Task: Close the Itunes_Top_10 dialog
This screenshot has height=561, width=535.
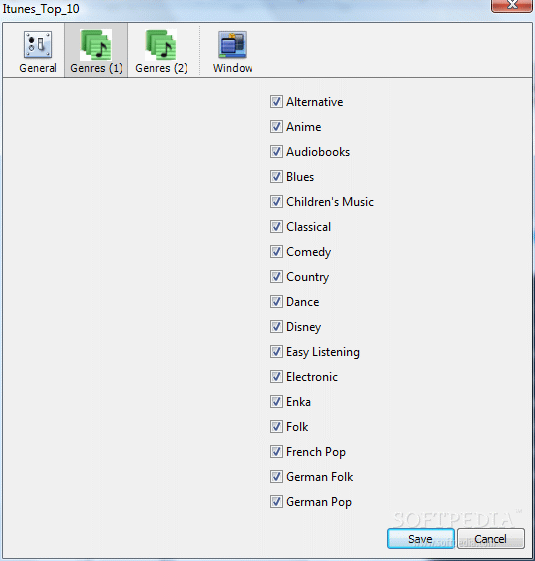Action: point(512,5)
